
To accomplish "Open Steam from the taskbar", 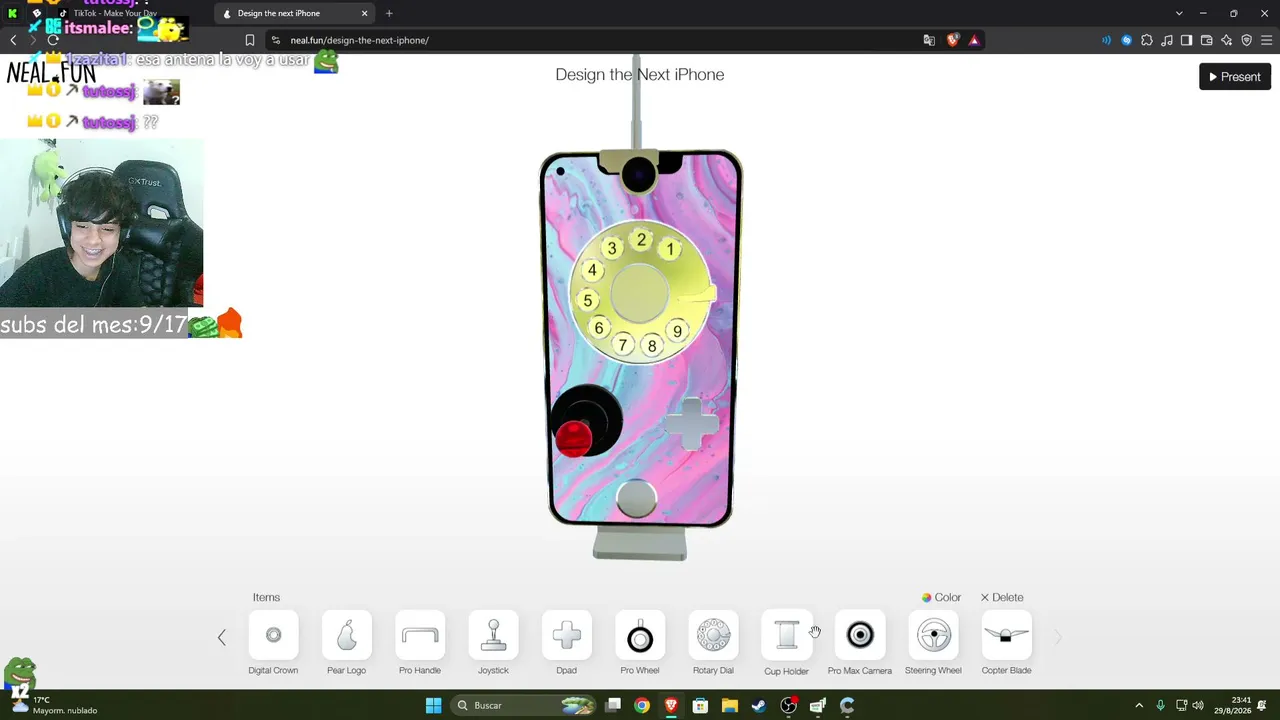I will point(759,706).
